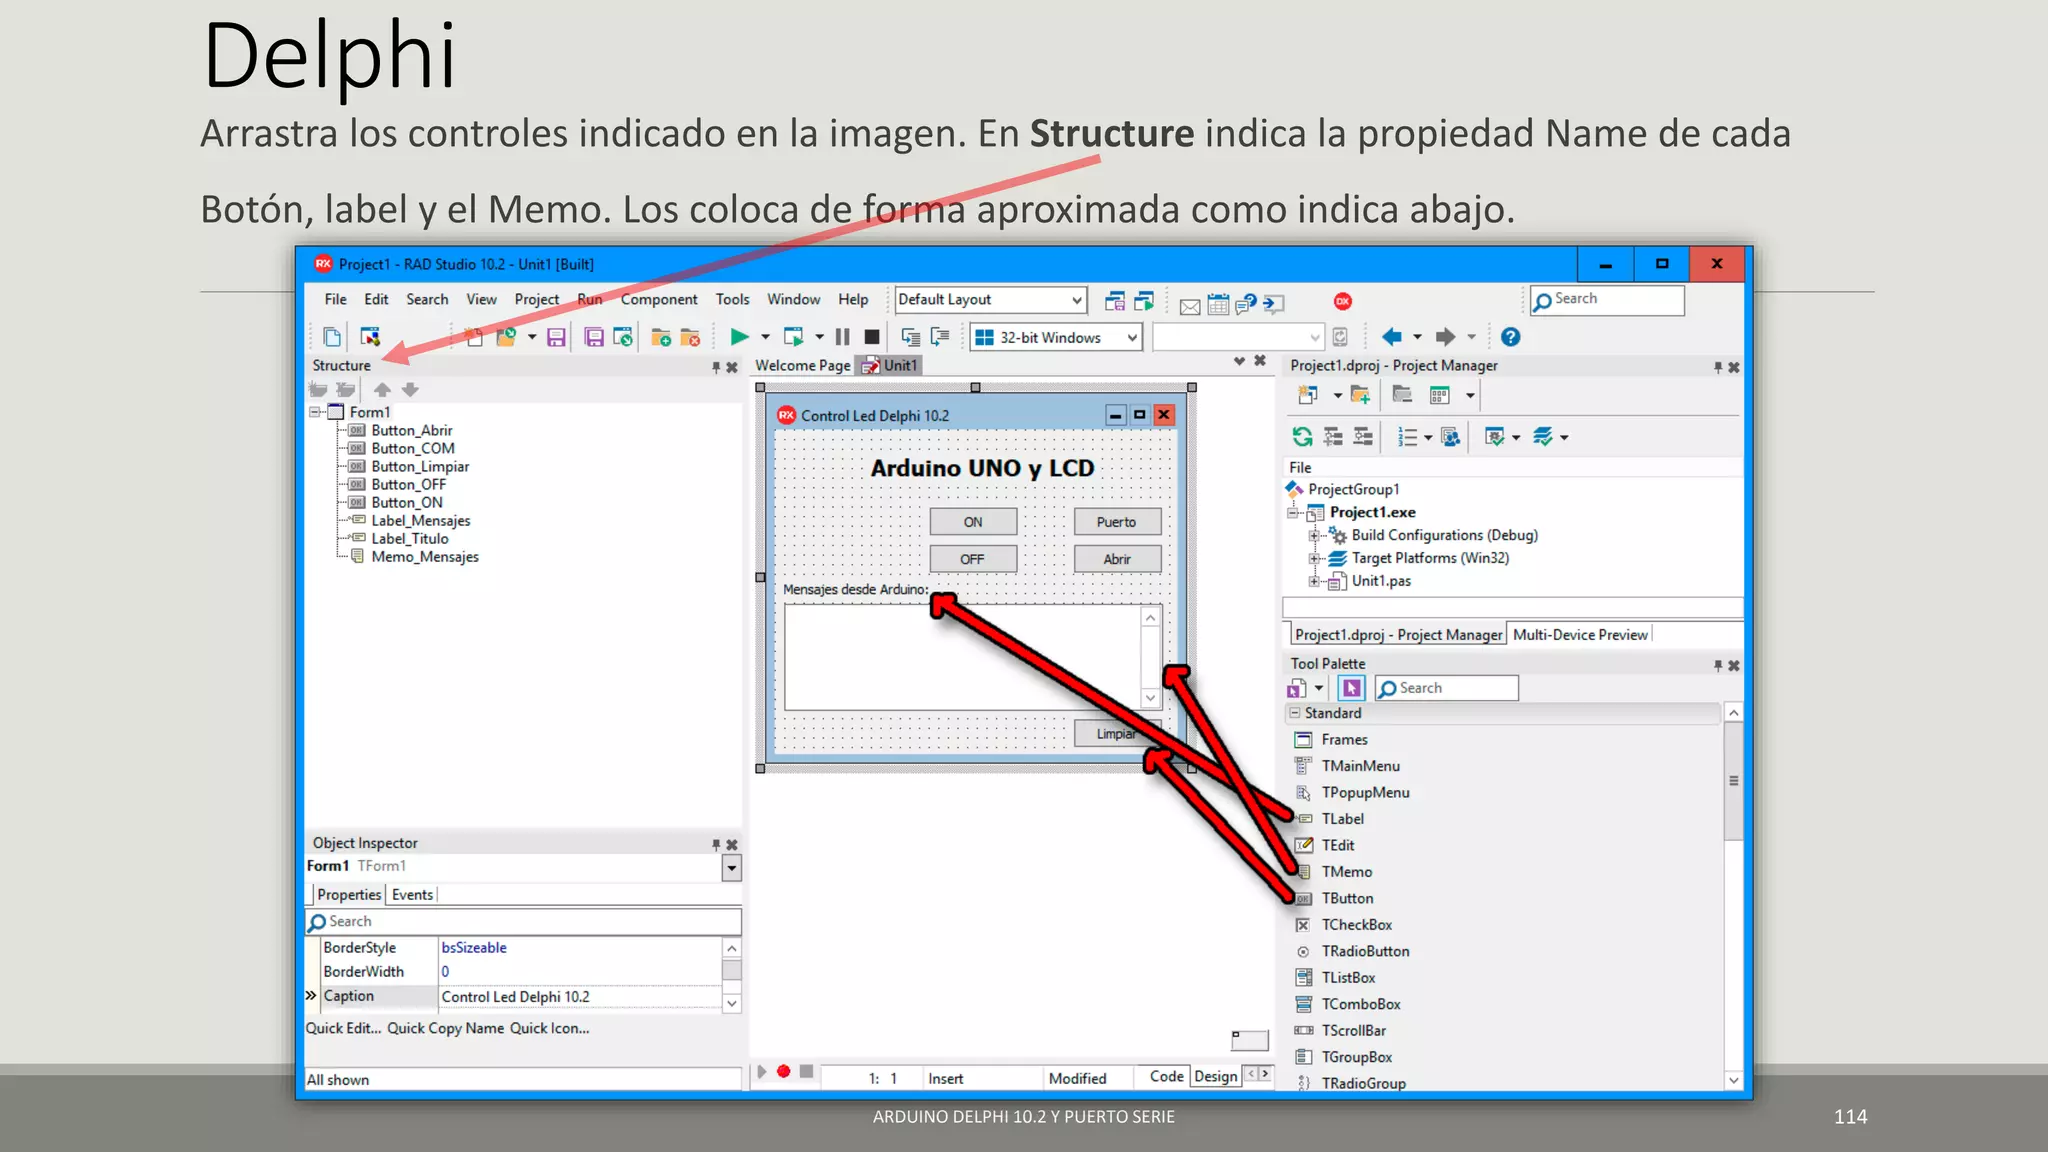Screen dimensions: 2048x1152
Task: Select Memo_Mensajes in Structure tree
Action: click(x=425, y=557)
